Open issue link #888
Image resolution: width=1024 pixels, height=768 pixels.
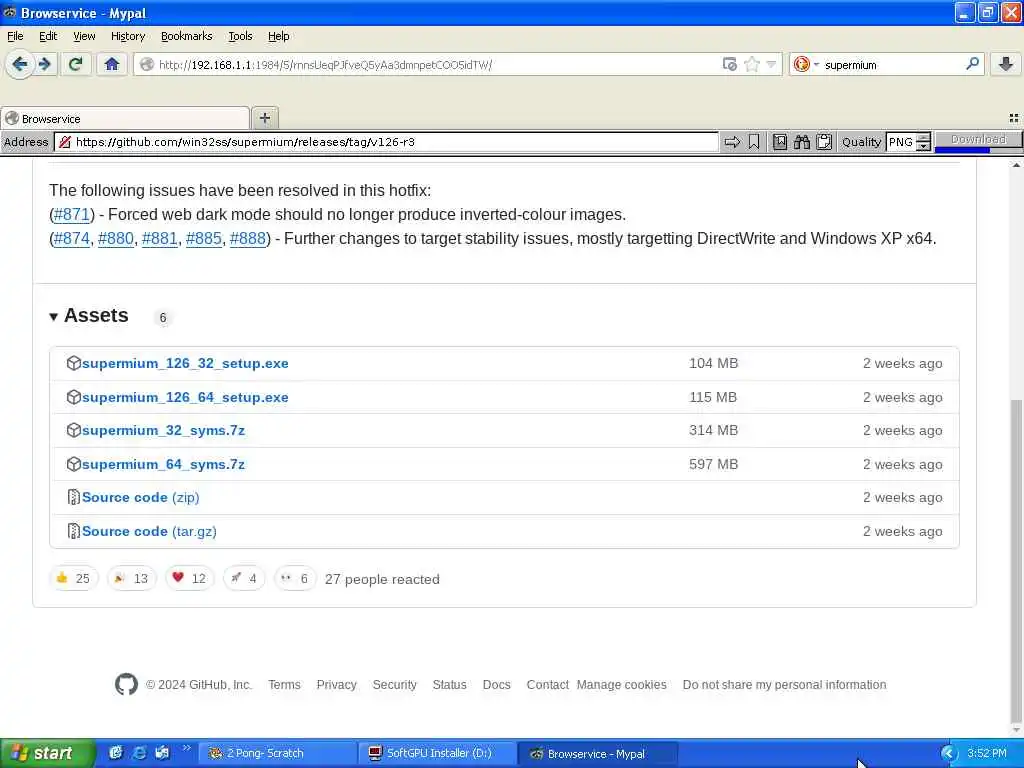(x=248, y=238)
